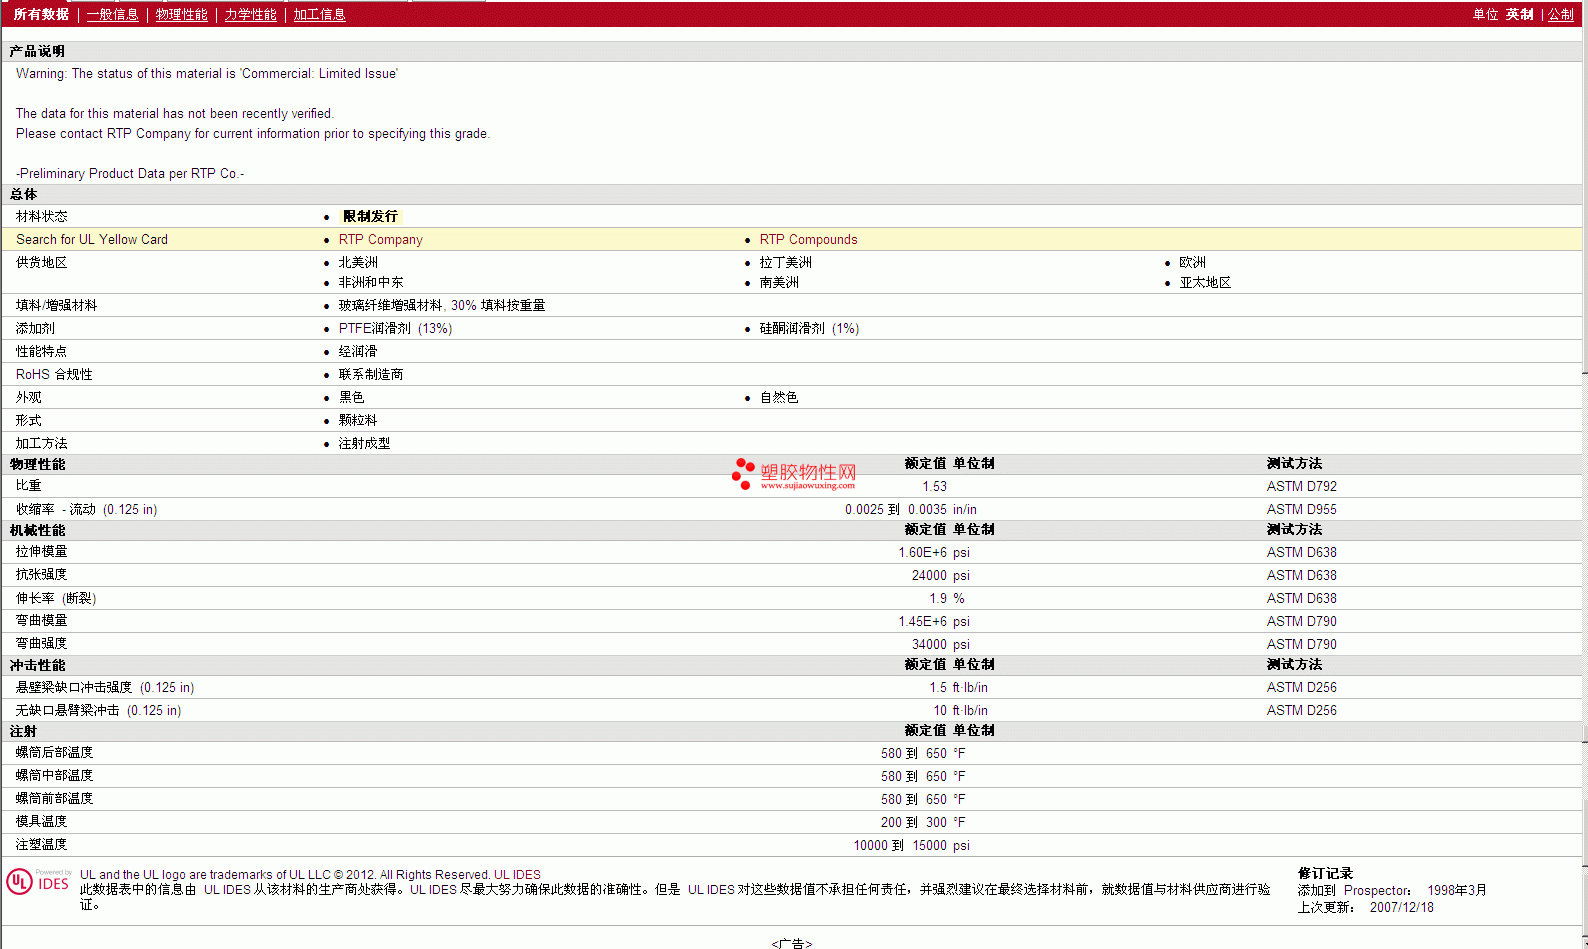The height and width of the screenshot is (949, 1588).
Task: Click 'Search for UL Yellow Card' row label
Action: pyautogui.click(x=92, y=239)
